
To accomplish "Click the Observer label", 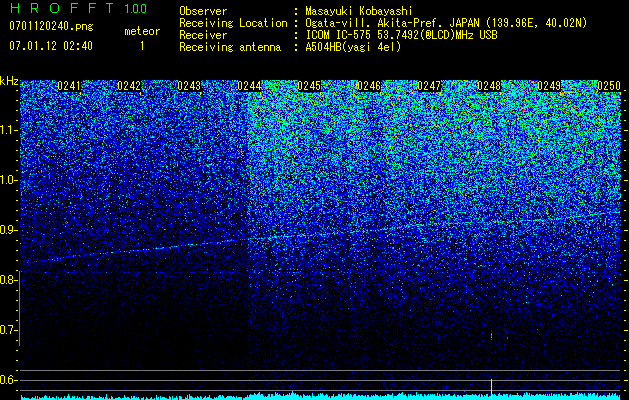I will (x=203, y=11).
